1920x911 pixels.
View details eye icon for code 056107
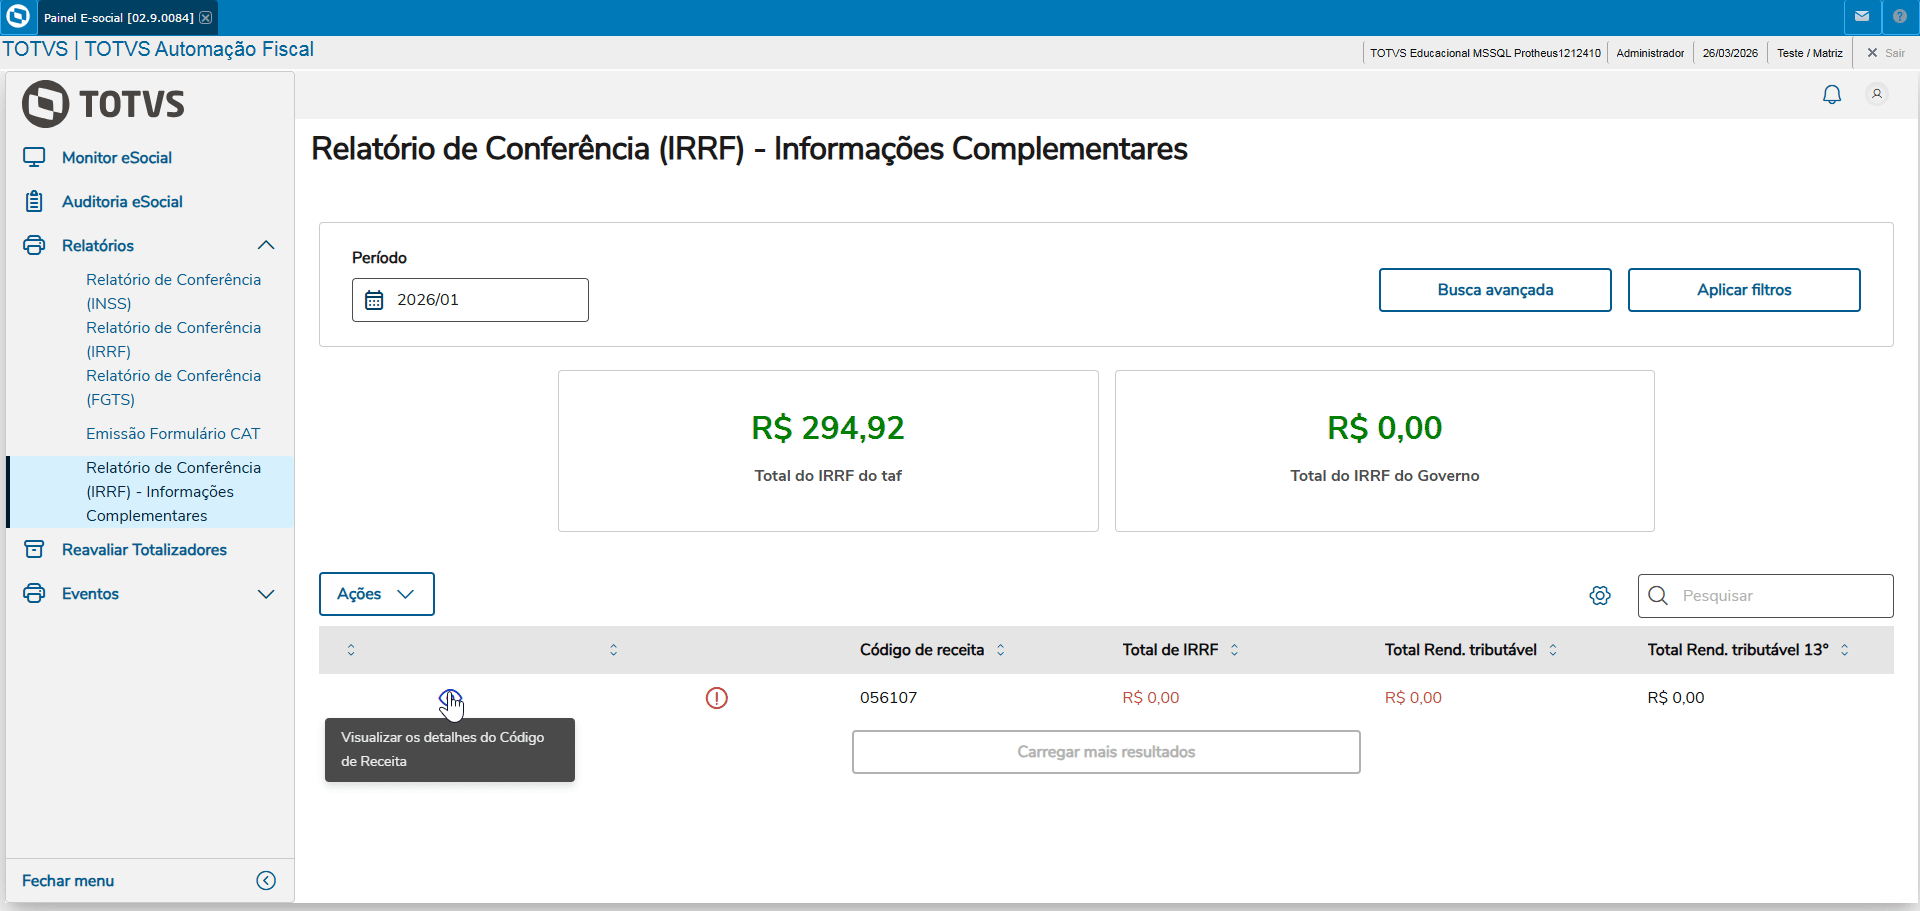point(450,698)
